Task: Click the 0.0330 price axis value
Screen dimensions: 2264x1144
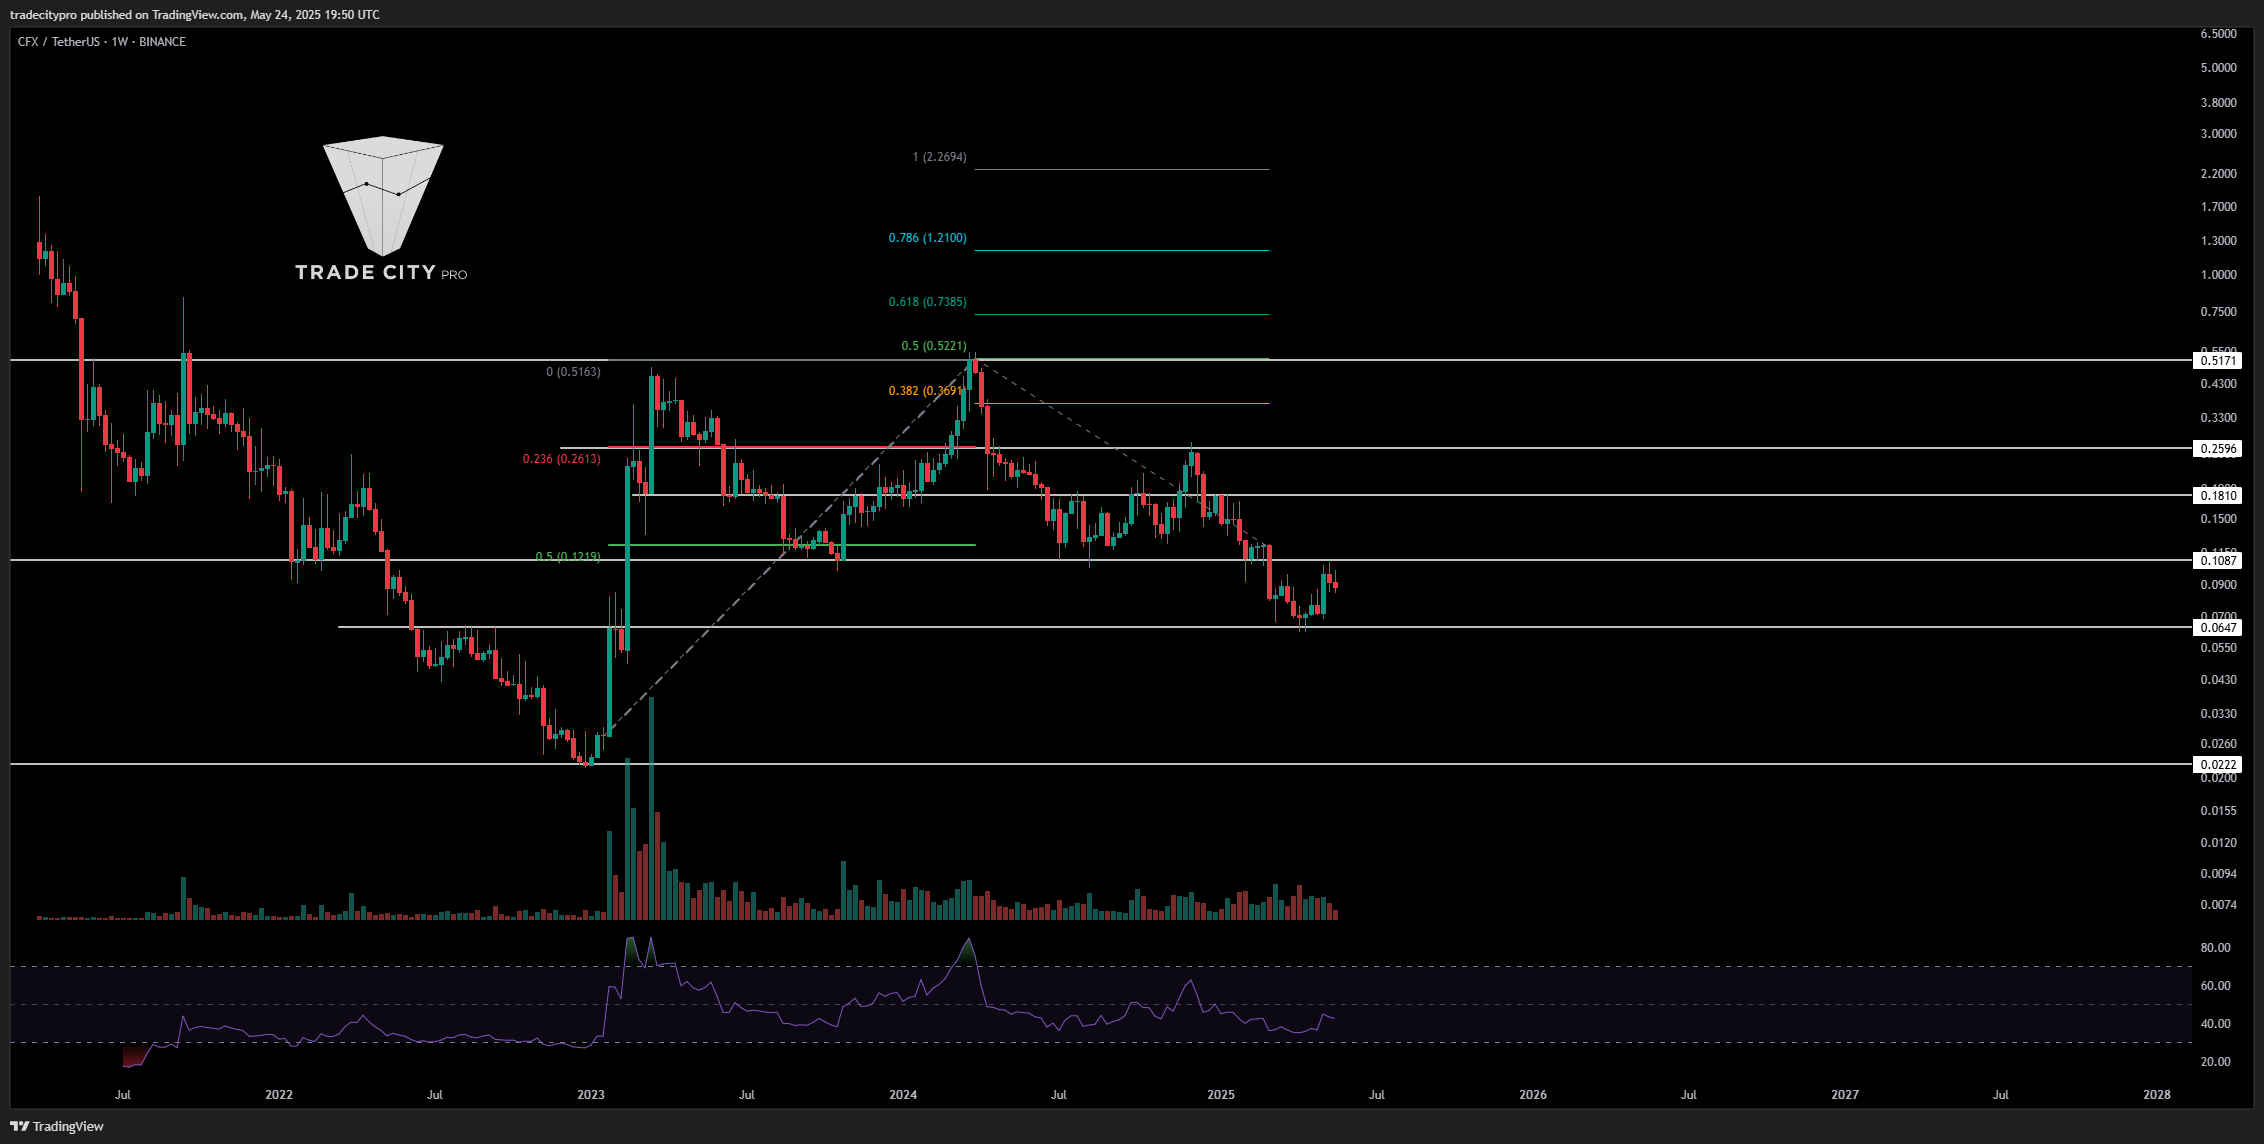Action: 2218,714
